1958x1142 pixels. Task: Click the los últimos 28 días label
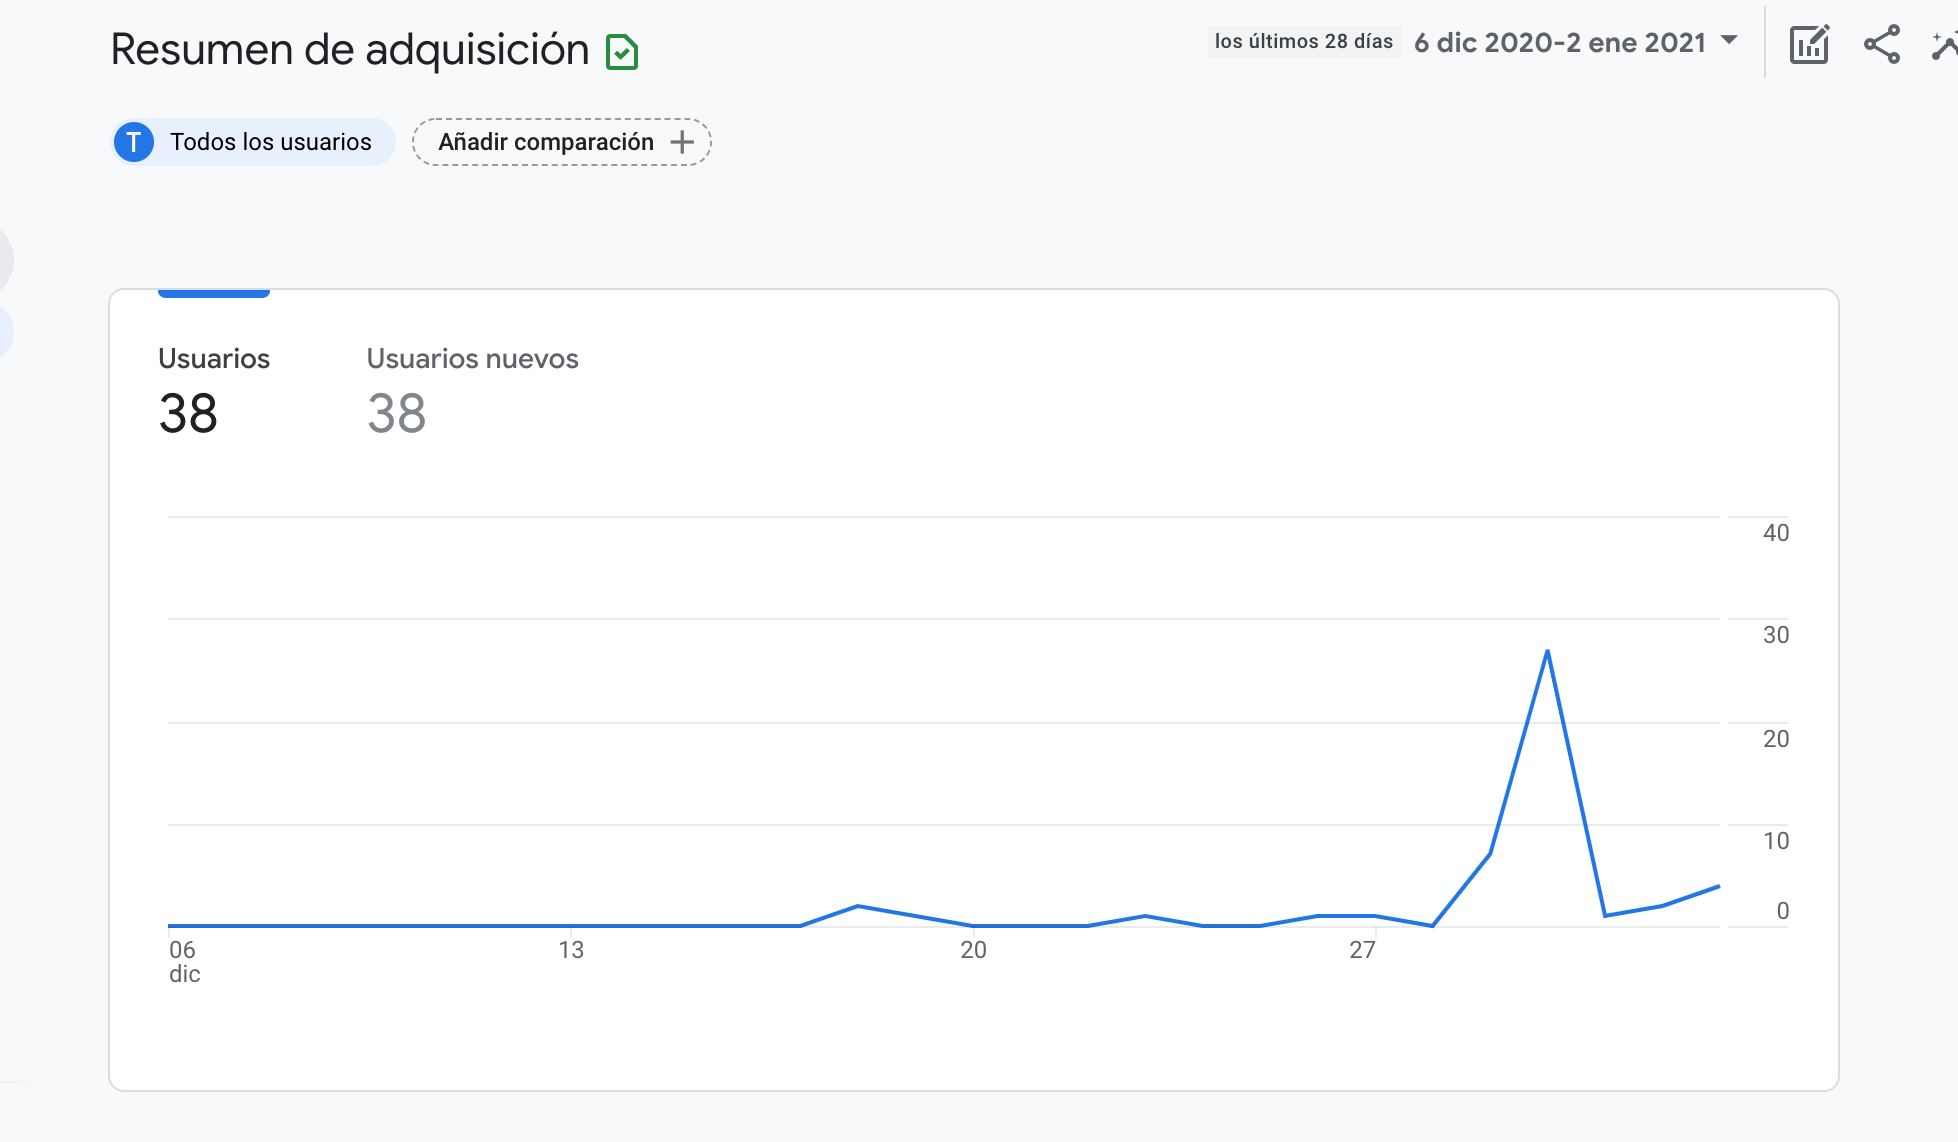(1303, 42)
